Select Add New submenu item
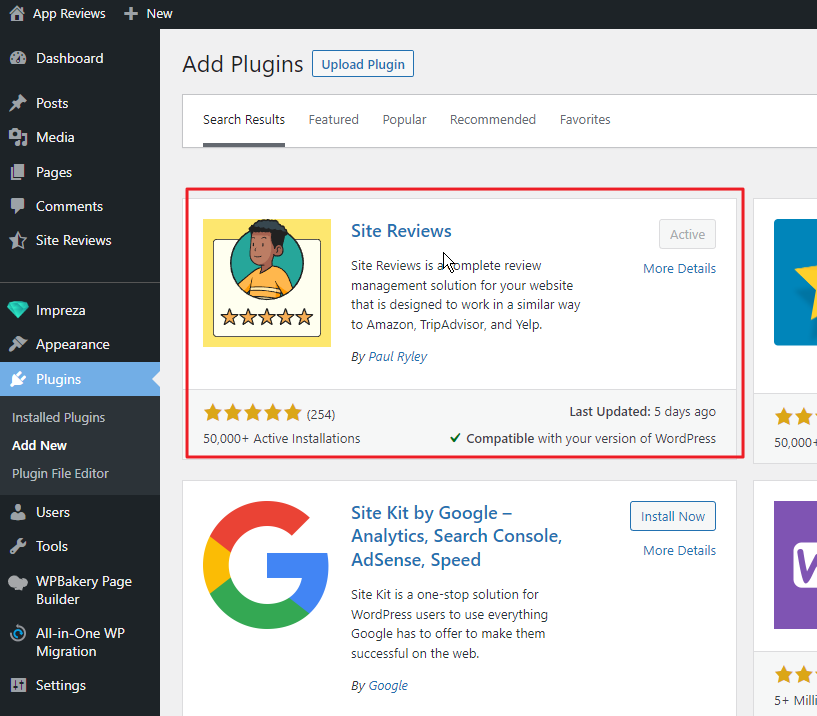Image resolution: width=817 pixels, height=716 pixels. click(x=40, y=446)
